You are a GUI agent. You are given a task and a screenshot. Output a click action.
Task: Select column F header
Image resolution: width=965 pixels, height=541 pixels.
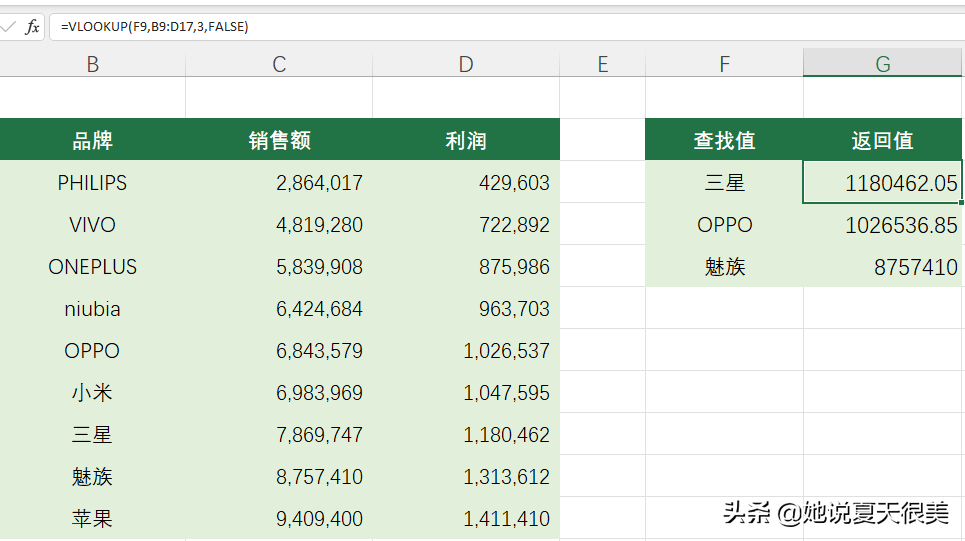tap(724, 64)
